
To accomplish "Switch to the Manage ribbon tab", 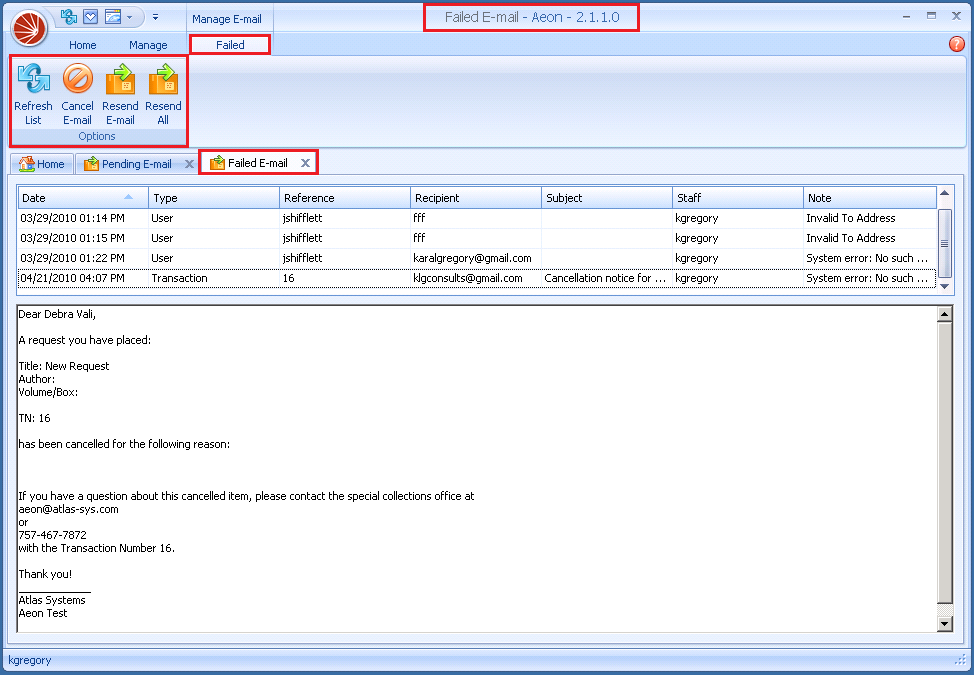I will (x=148, y=45).
